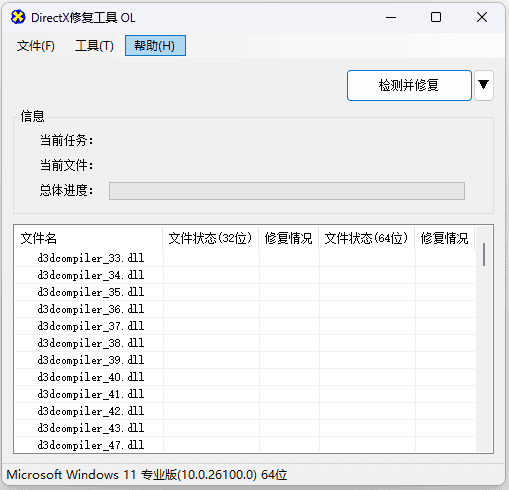Select the d3dcompiler_33.dll row
This screenshot has height=490, width=509.
click(245, 258)
